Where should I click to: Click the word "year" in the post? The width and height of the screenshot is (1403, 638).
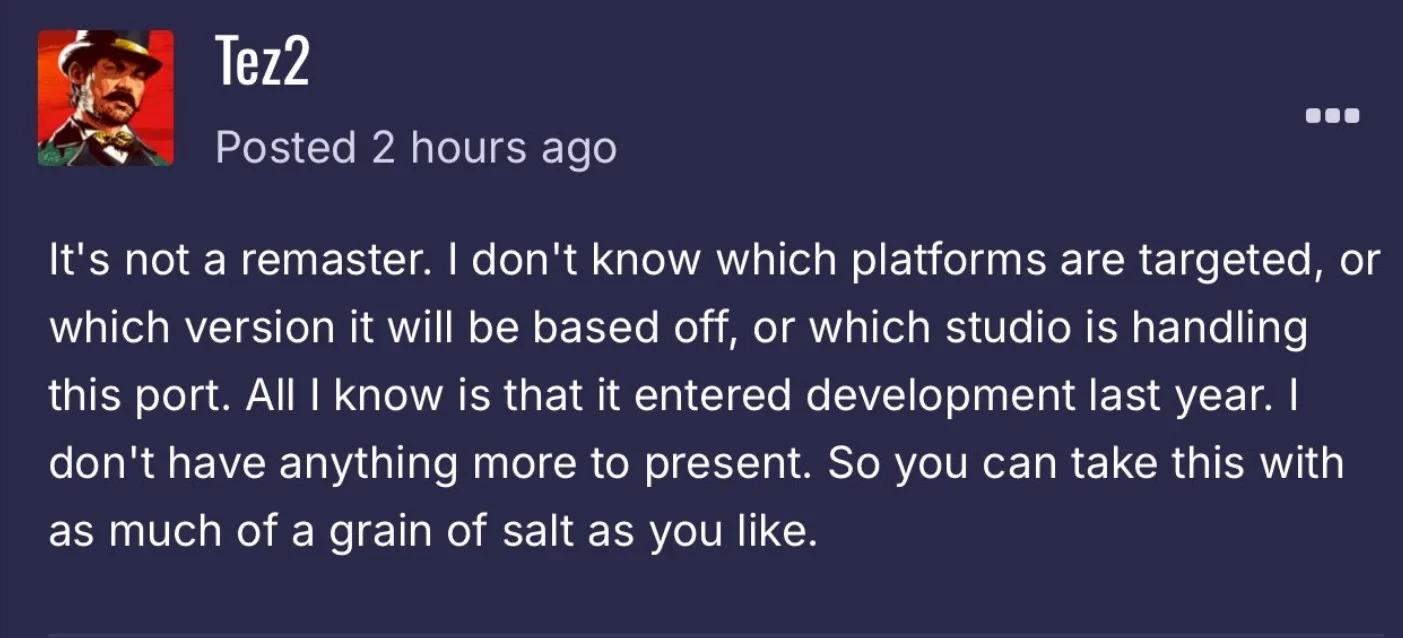tap(1235, 397)
